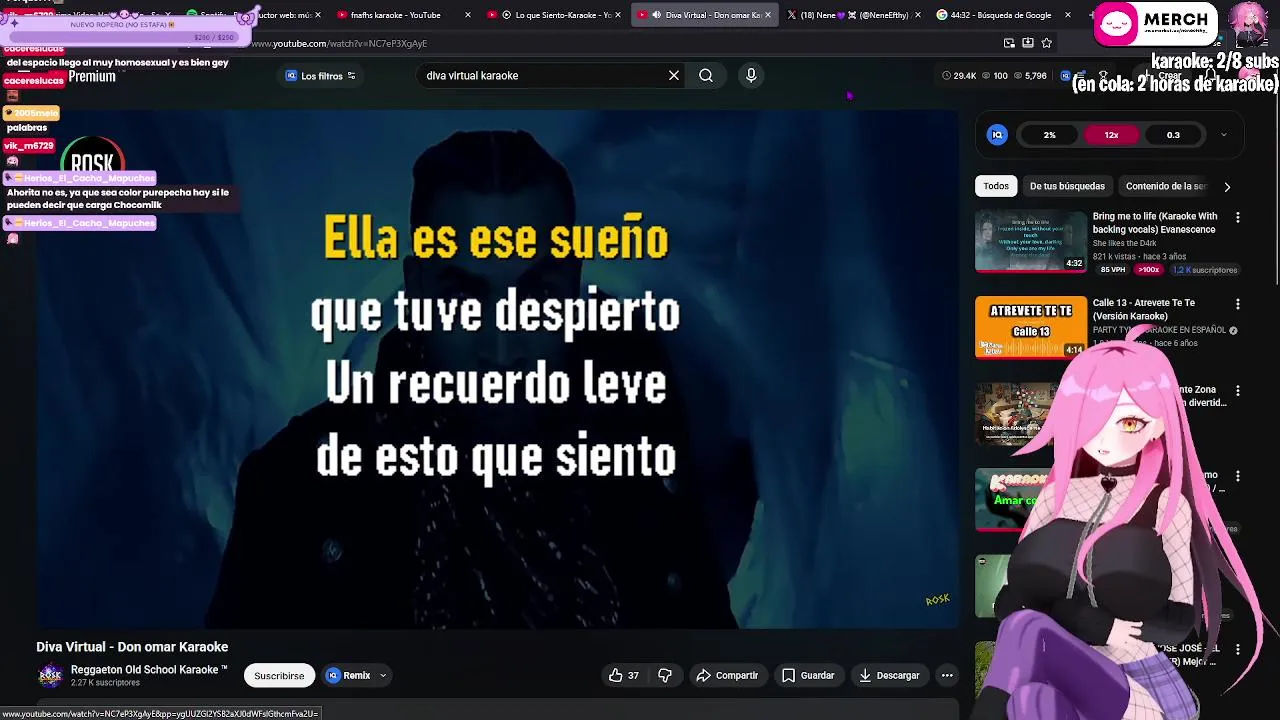Close the Lo que Siento-Karaoke tab

618,15
